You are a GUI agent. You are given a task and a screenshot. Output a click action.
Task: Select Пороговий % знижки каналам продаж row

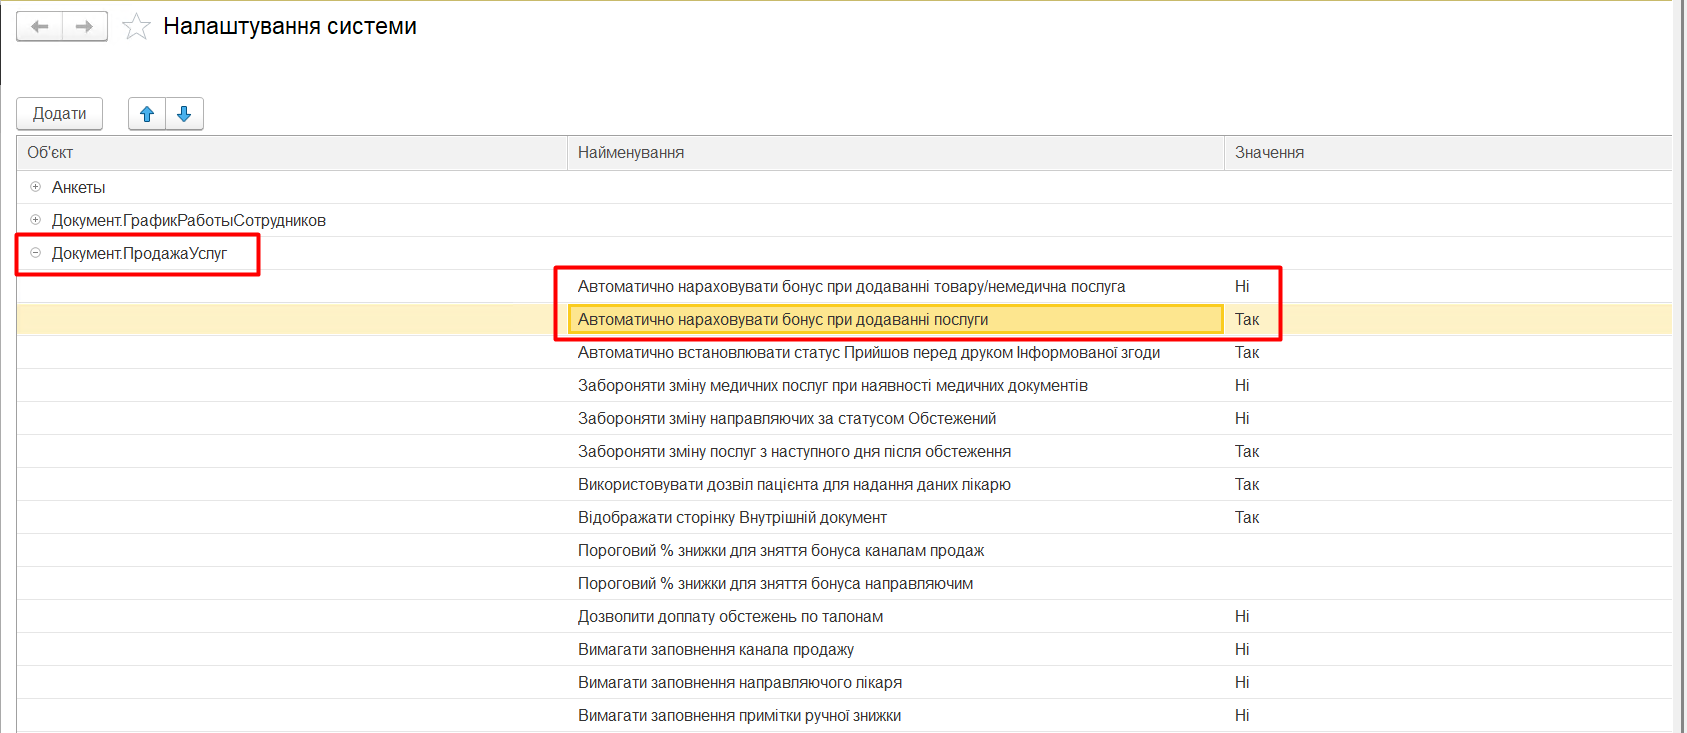[x=780, y=551]
